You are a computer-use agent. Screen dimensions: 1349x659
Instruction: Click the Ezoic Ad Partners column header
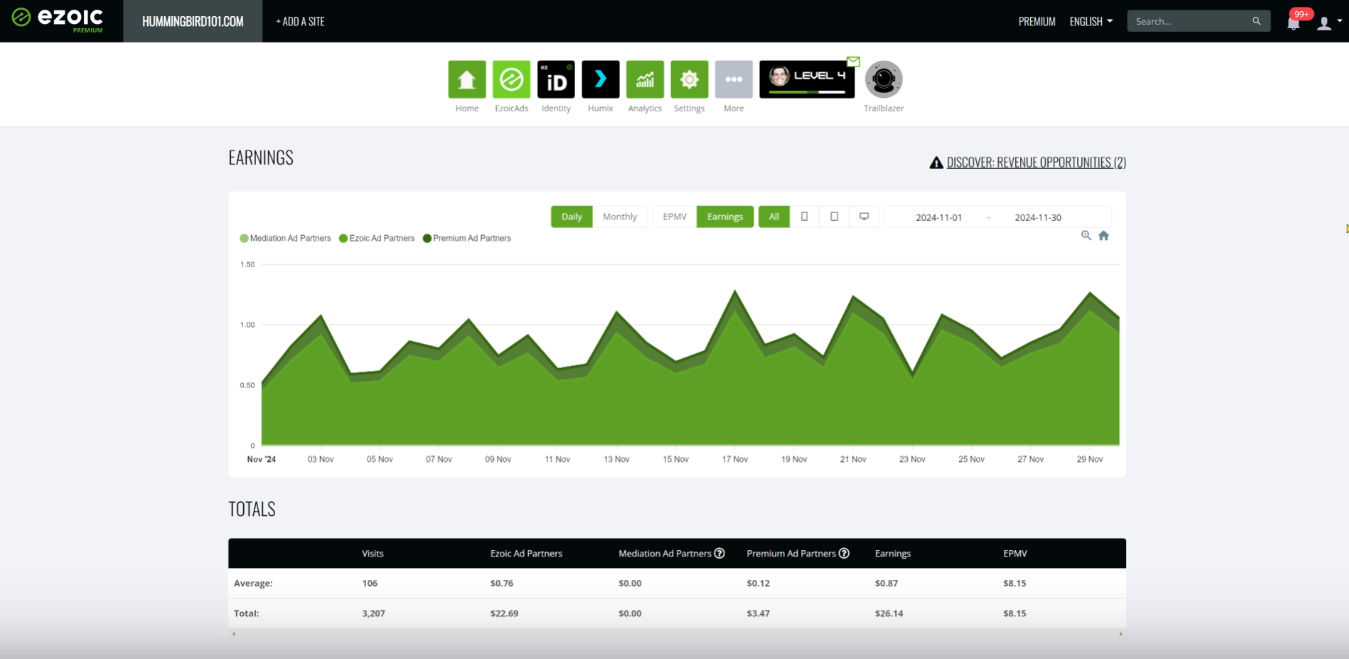tap(526, 553)
